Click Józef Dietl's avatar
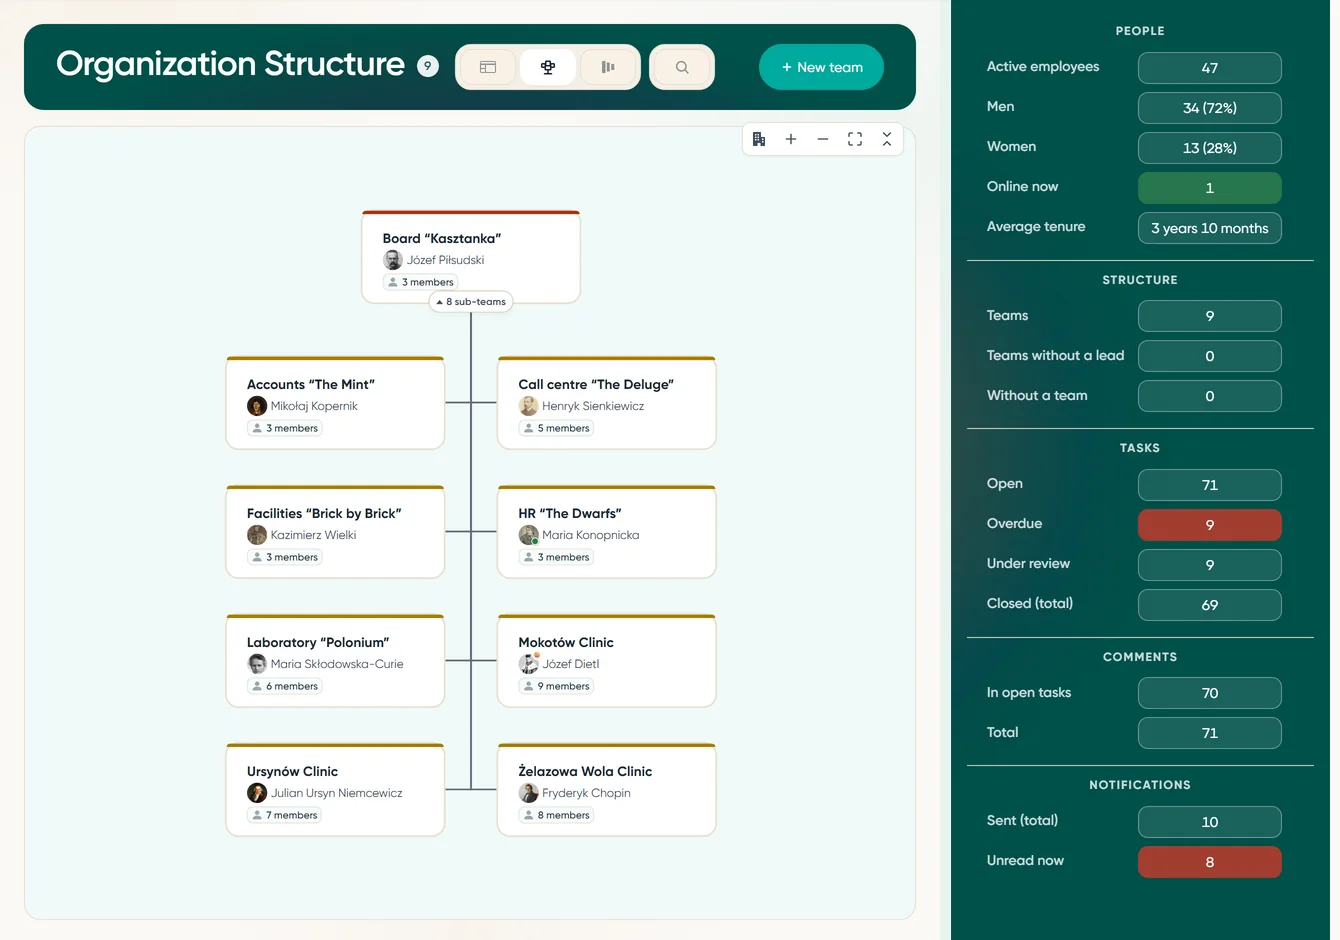 click(x=529, y=664)
